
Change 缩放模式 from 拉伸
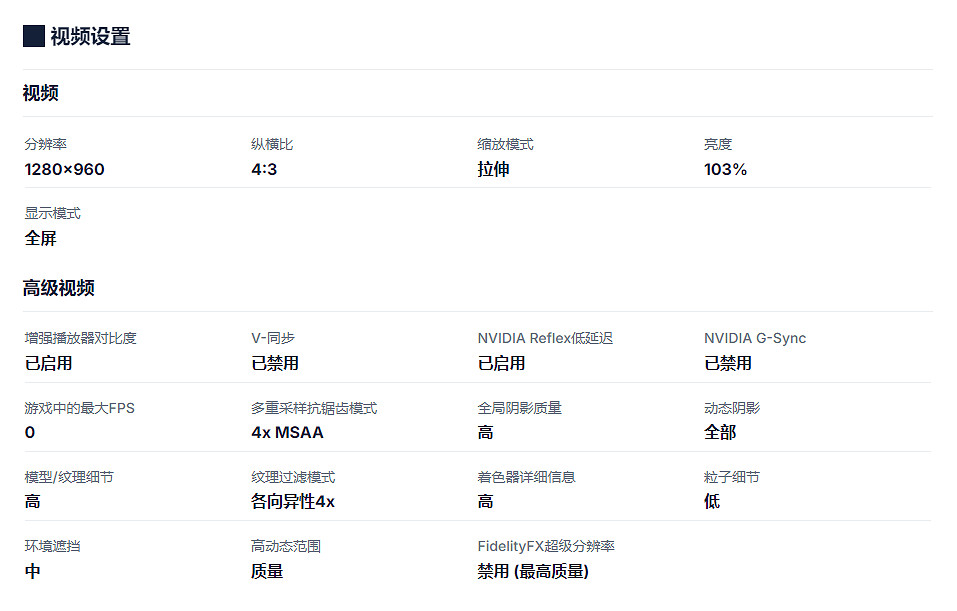(492, 169)
